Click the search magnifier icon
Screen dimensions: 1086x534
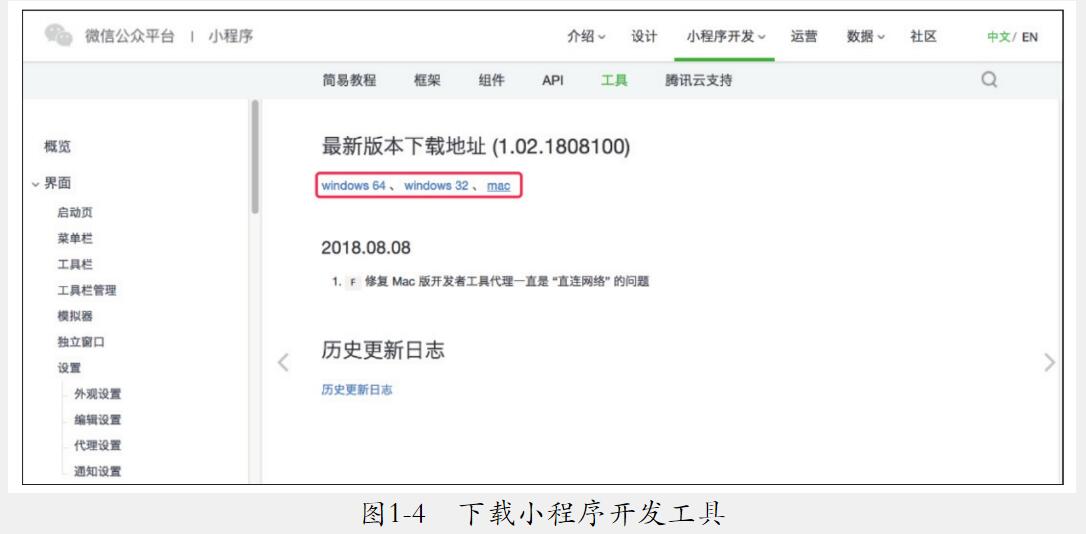pyautogui.click(x=989, y=80)
